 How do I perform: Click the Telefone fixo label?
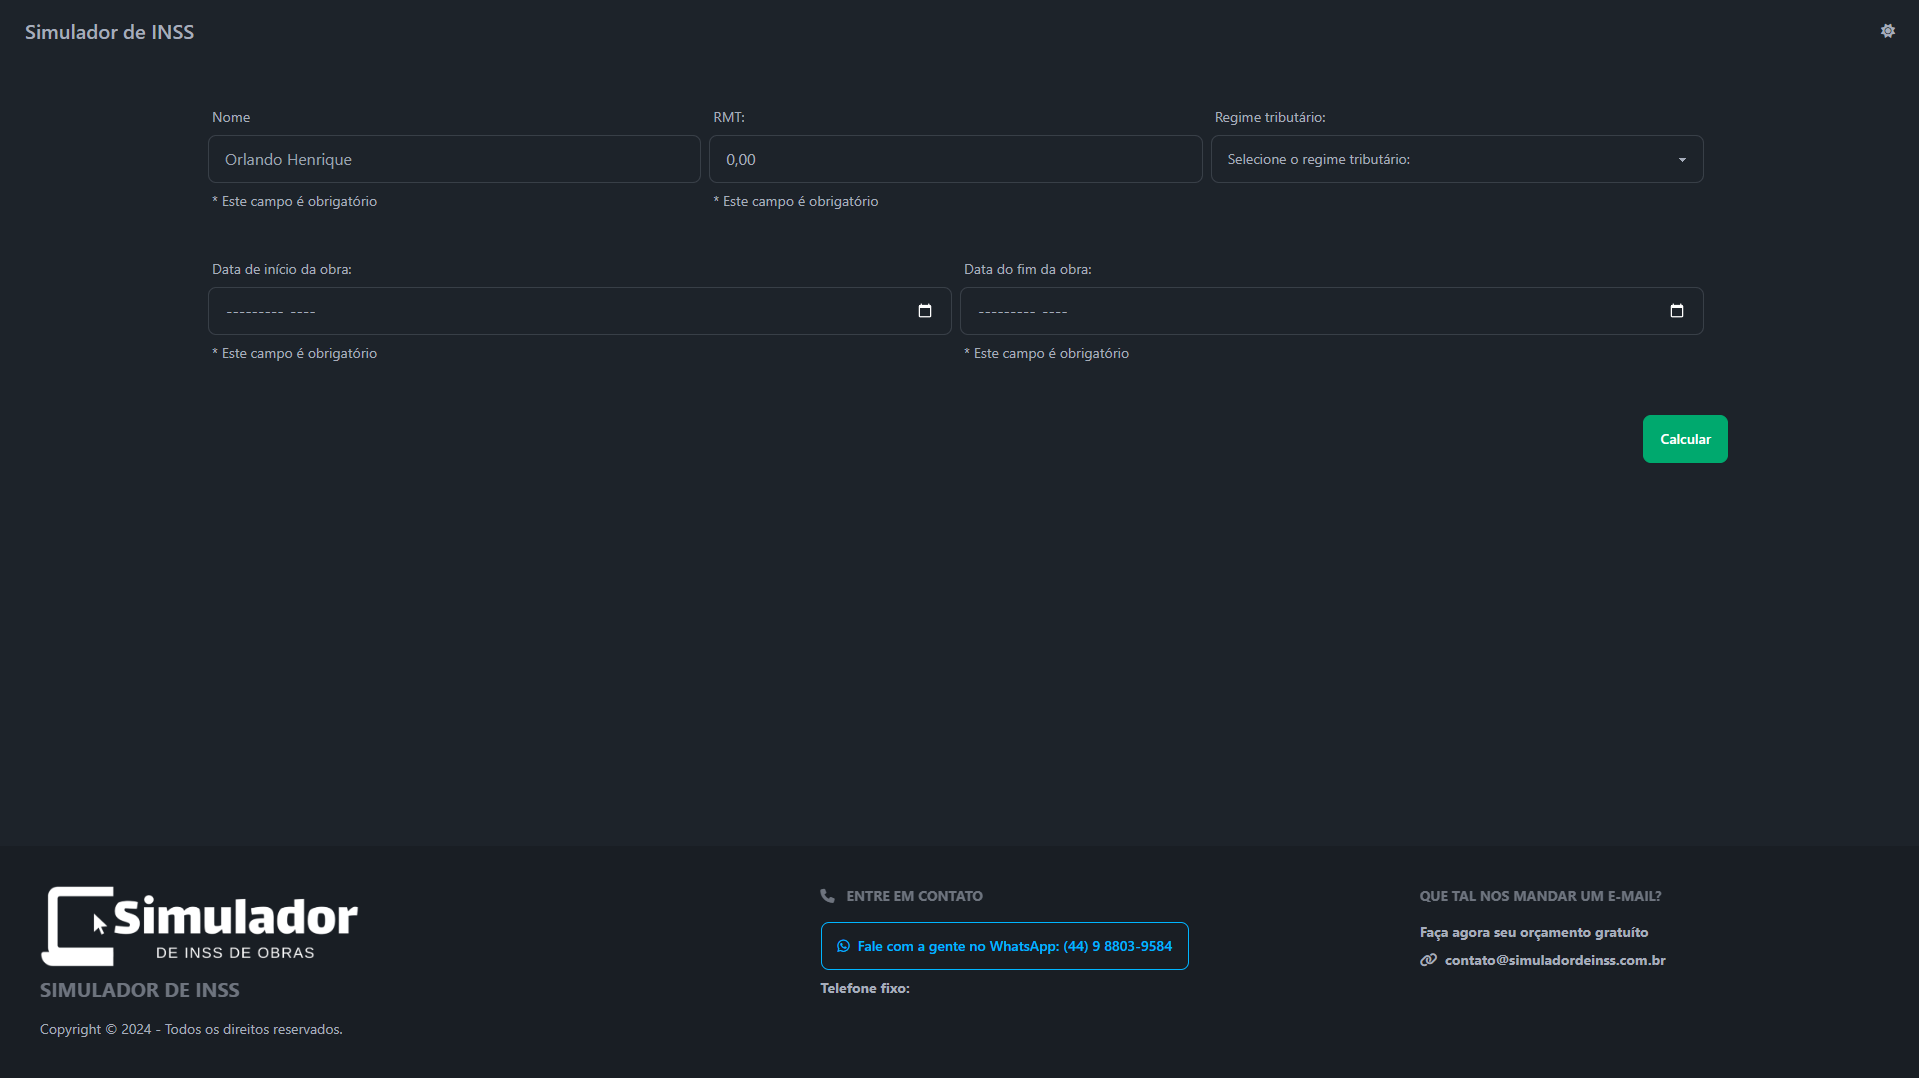tap(865, 988)
